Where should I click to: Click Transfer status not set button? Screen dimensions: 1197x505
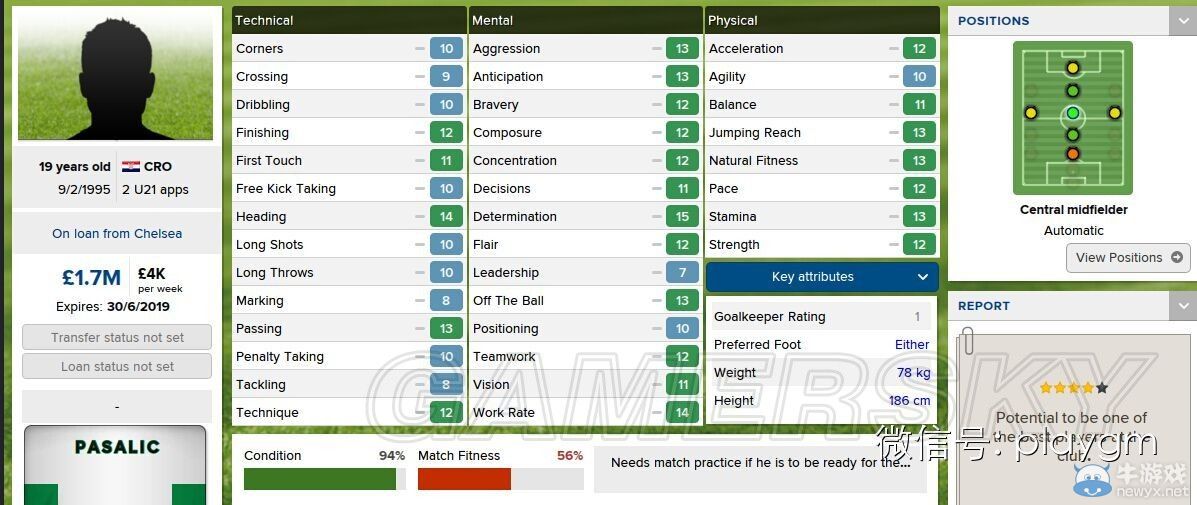(x=117, y=337)
